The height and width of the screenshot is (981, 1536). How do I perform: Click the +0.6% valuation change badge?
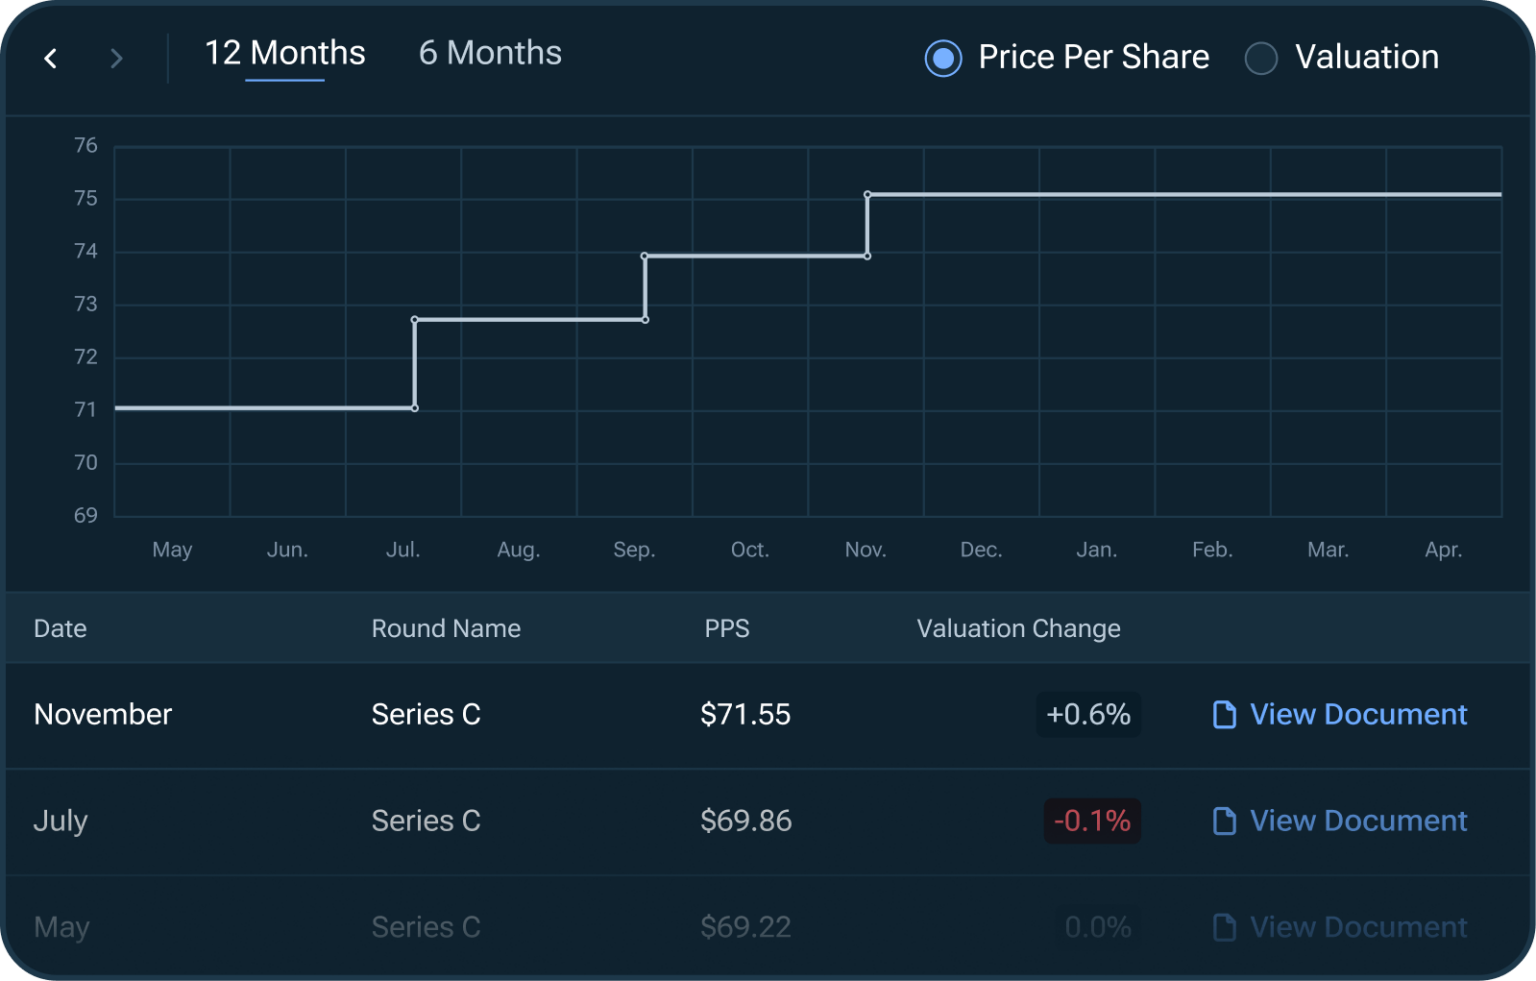1088,714
